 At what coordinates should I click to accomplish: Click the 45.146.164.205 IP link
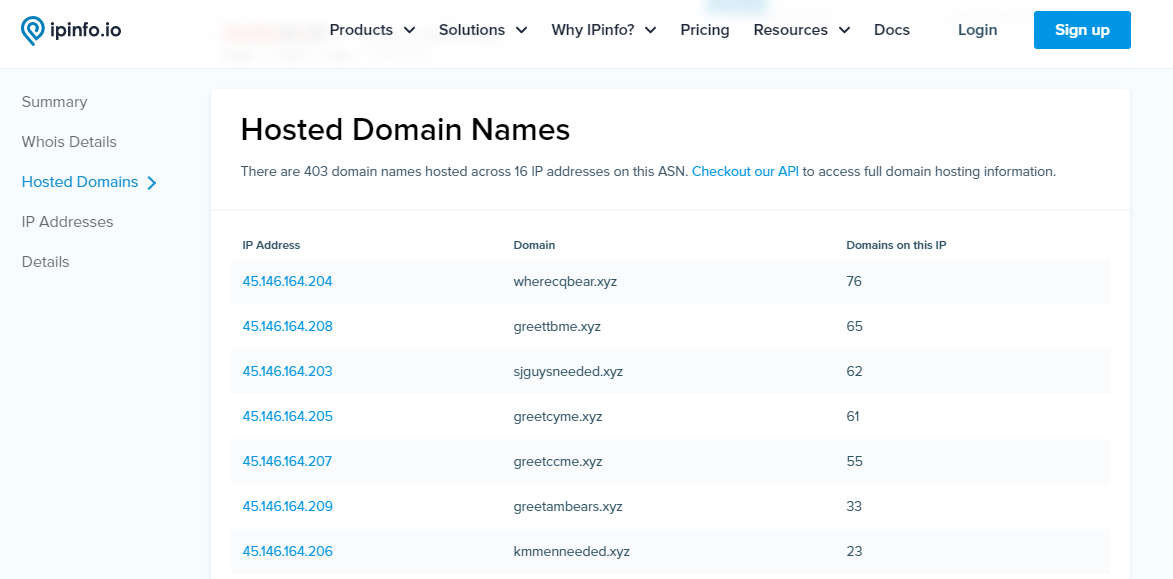[x=287, y=416]
